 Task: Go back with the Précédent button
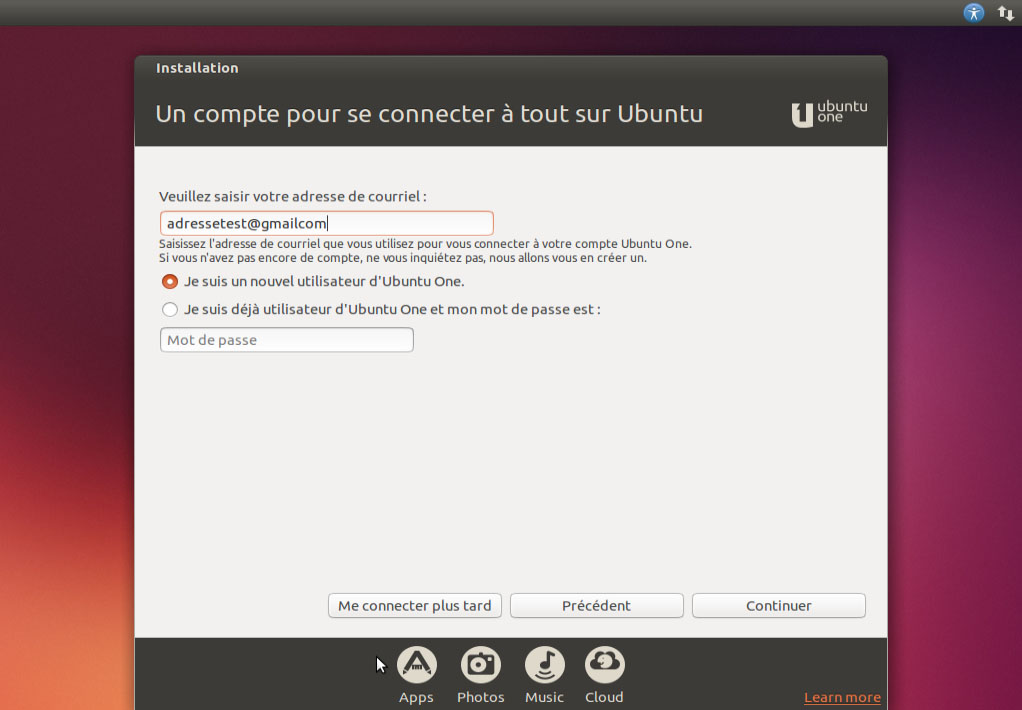click(596, 606)
